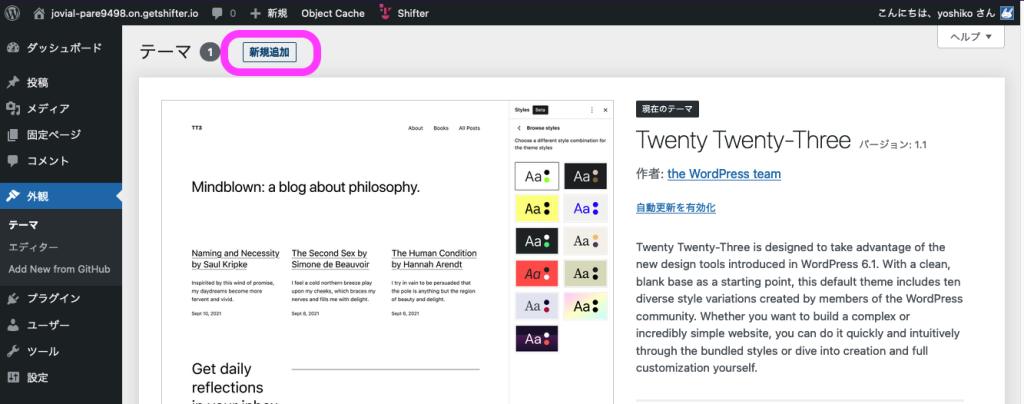Click the バージョン: 1.1 version text
Viewport: 1024px width, 404px height.
[892, 145]
